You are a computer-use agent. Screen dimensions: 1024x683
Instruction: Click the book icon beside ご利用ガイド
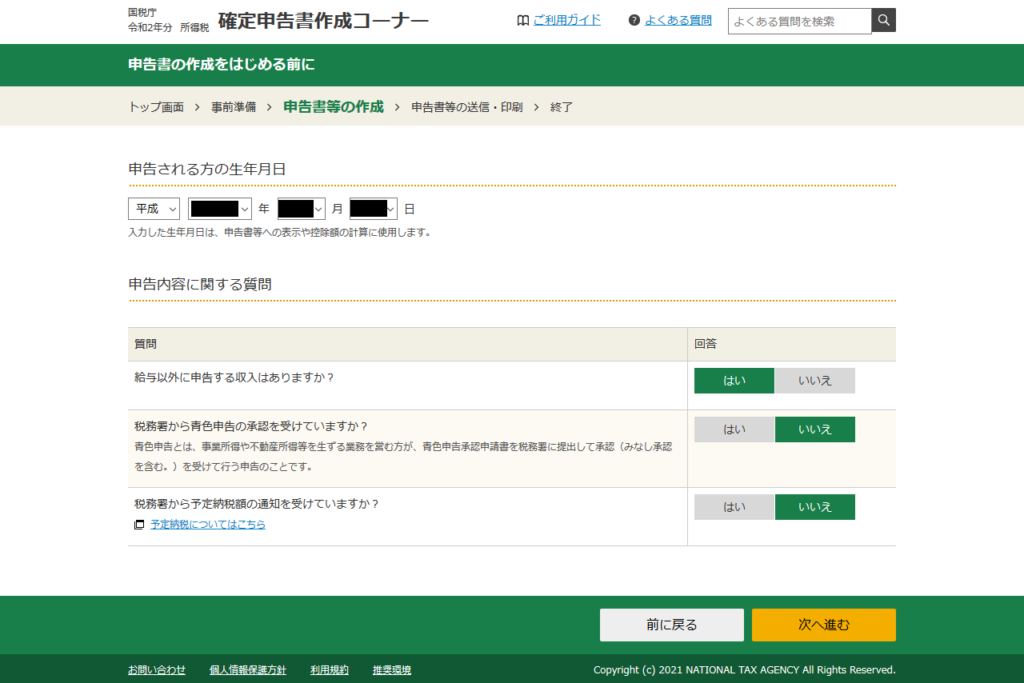click(523, 21)
